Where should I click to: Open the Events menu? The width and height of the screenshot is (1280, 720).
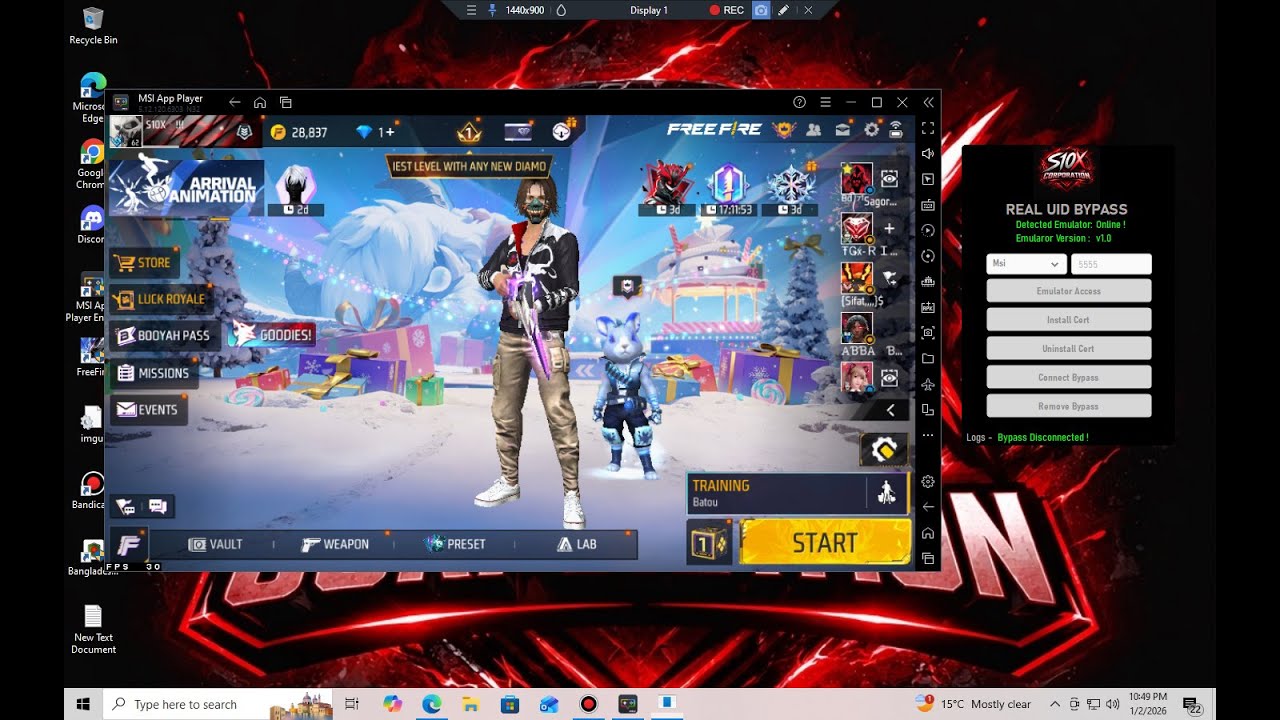click(148, 410)
